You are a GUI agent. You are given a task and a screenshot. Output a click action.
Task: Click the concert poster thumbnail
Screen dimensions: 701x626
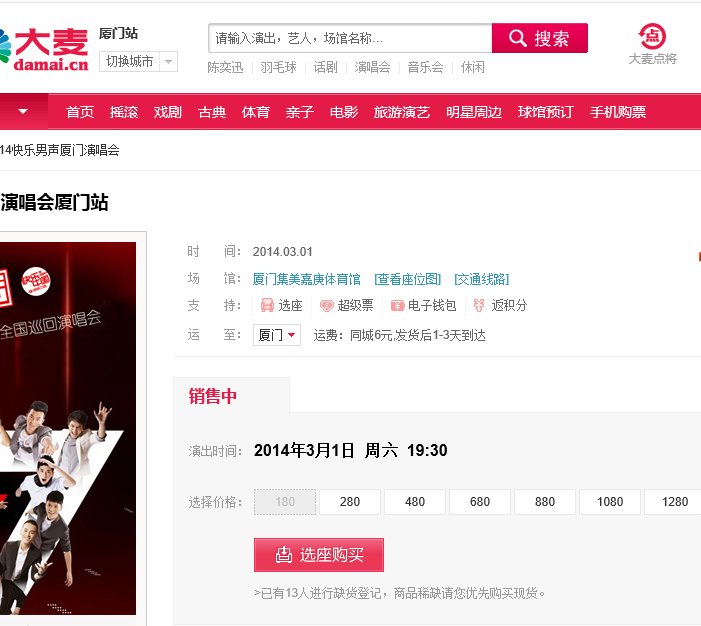pos(68,428)
